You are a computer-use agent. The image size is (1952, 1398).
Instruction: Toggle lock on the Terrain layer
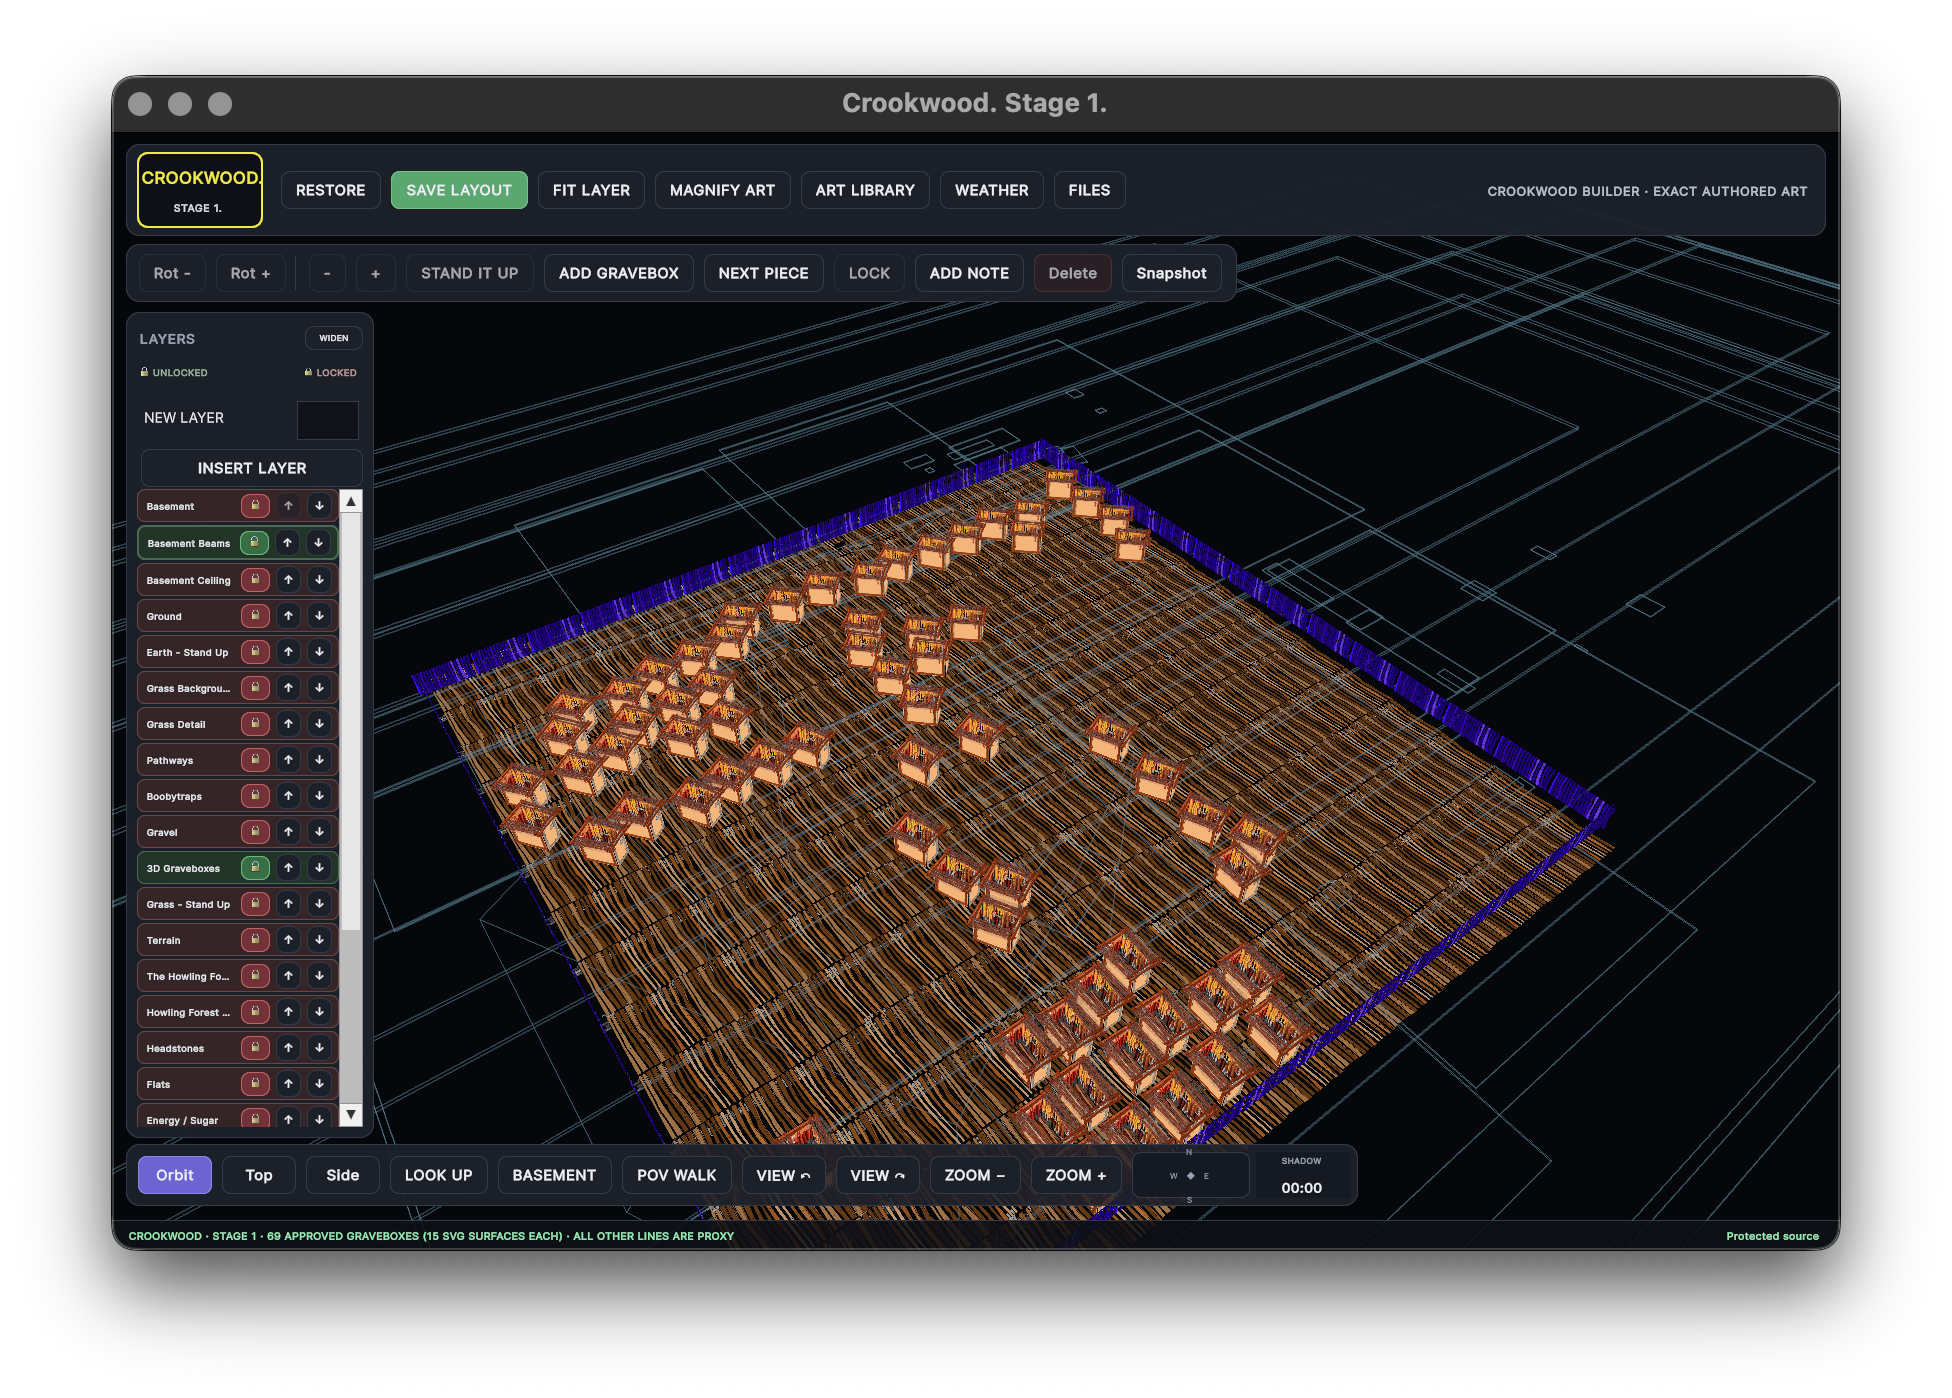pos(255,939)
